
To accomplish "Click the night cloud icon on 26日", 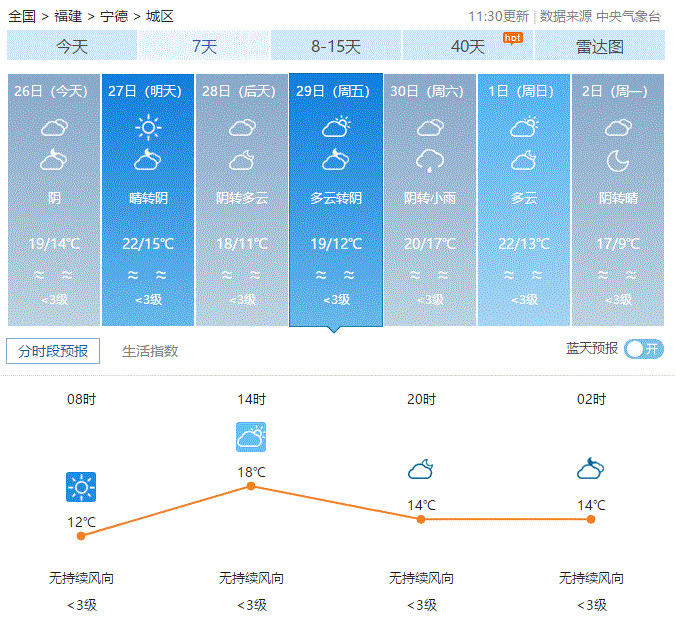I will pyautogui.click(x=53, y=160).
